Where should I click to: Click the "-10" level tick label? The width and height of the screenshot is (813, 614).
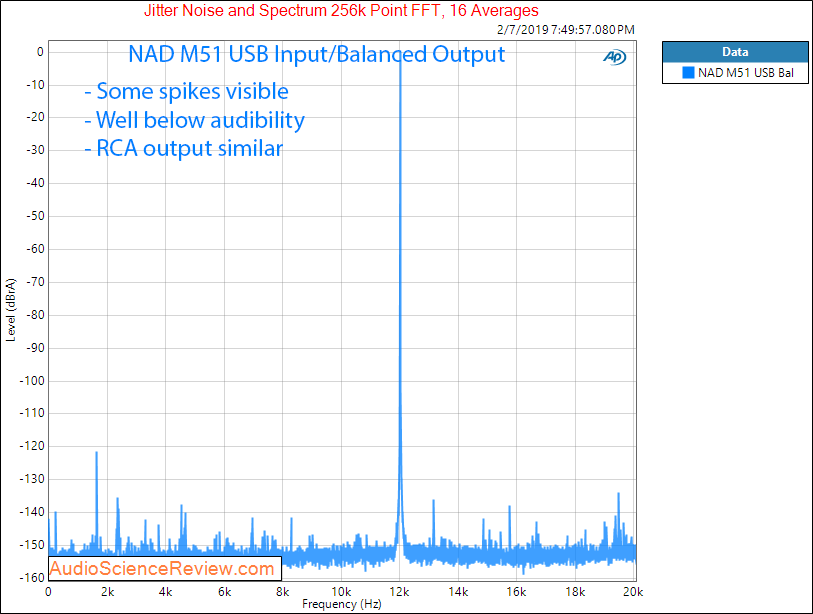pos(35,85)
